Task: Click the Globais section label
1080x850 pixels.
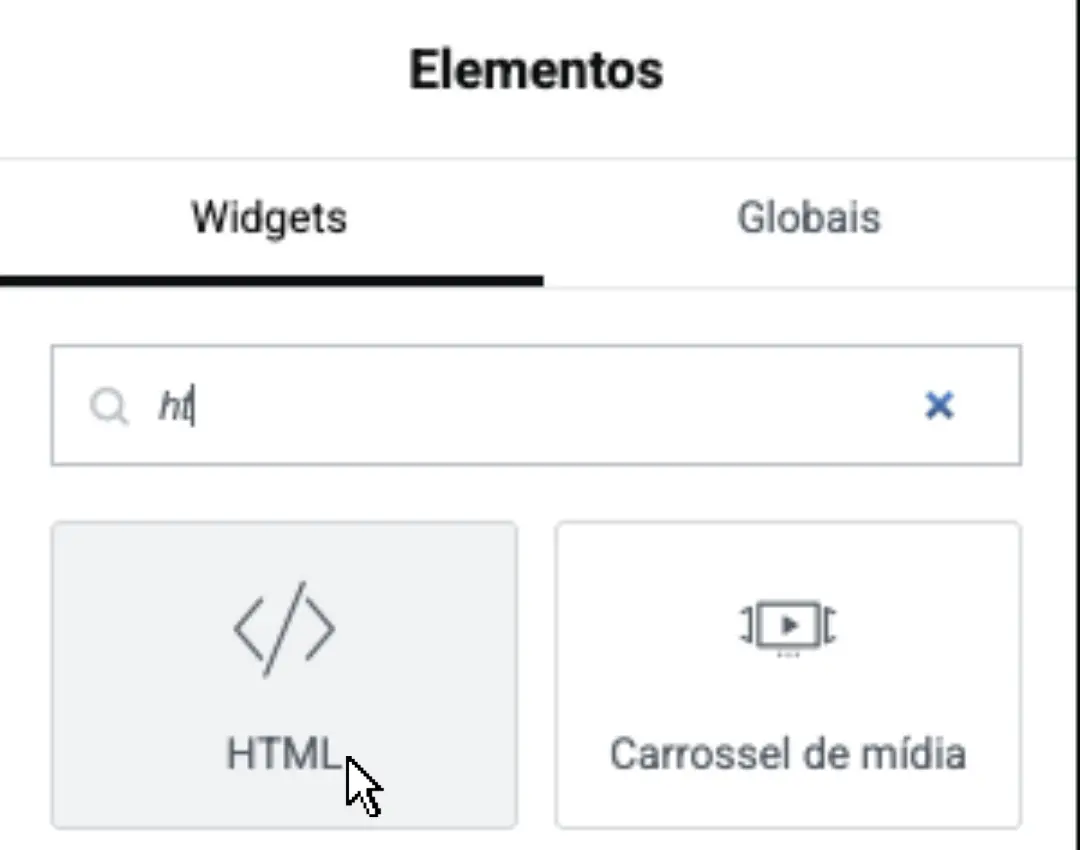Action: [809, 217]
